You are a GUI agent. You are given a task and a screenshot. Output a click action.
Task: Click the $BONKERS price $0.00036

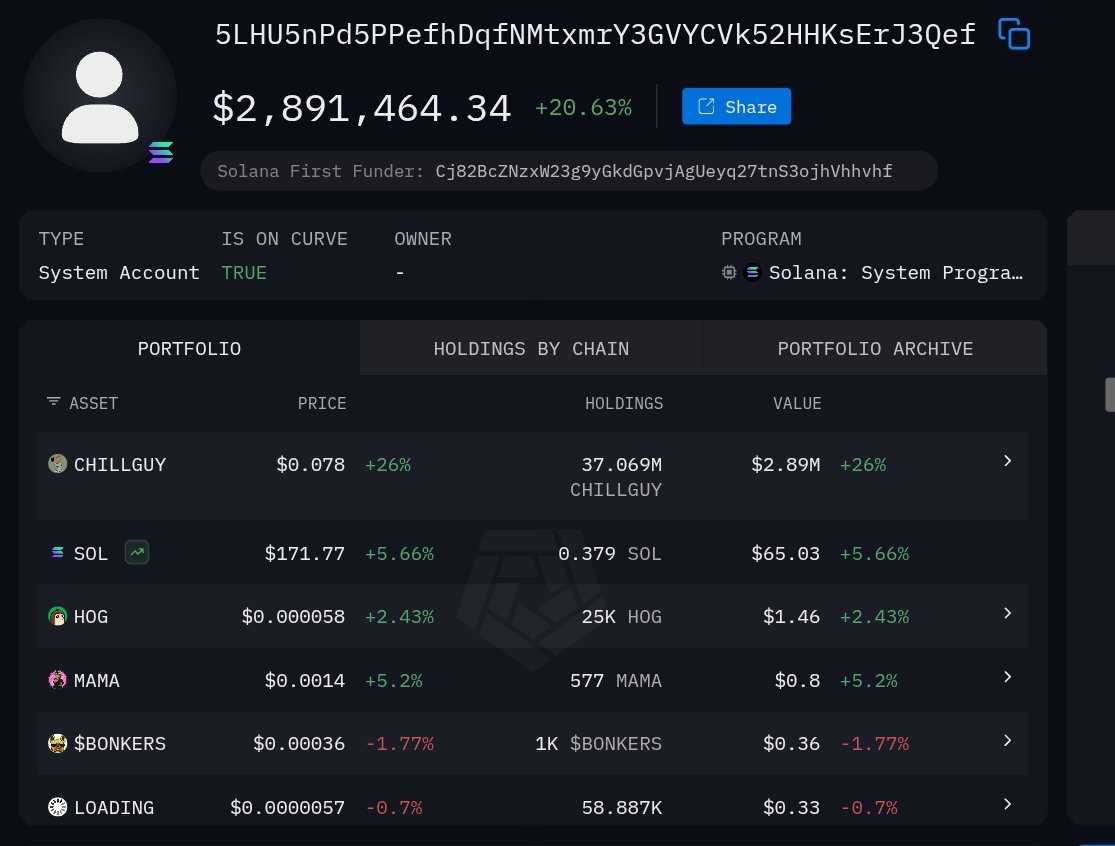[x=299, y=744]
